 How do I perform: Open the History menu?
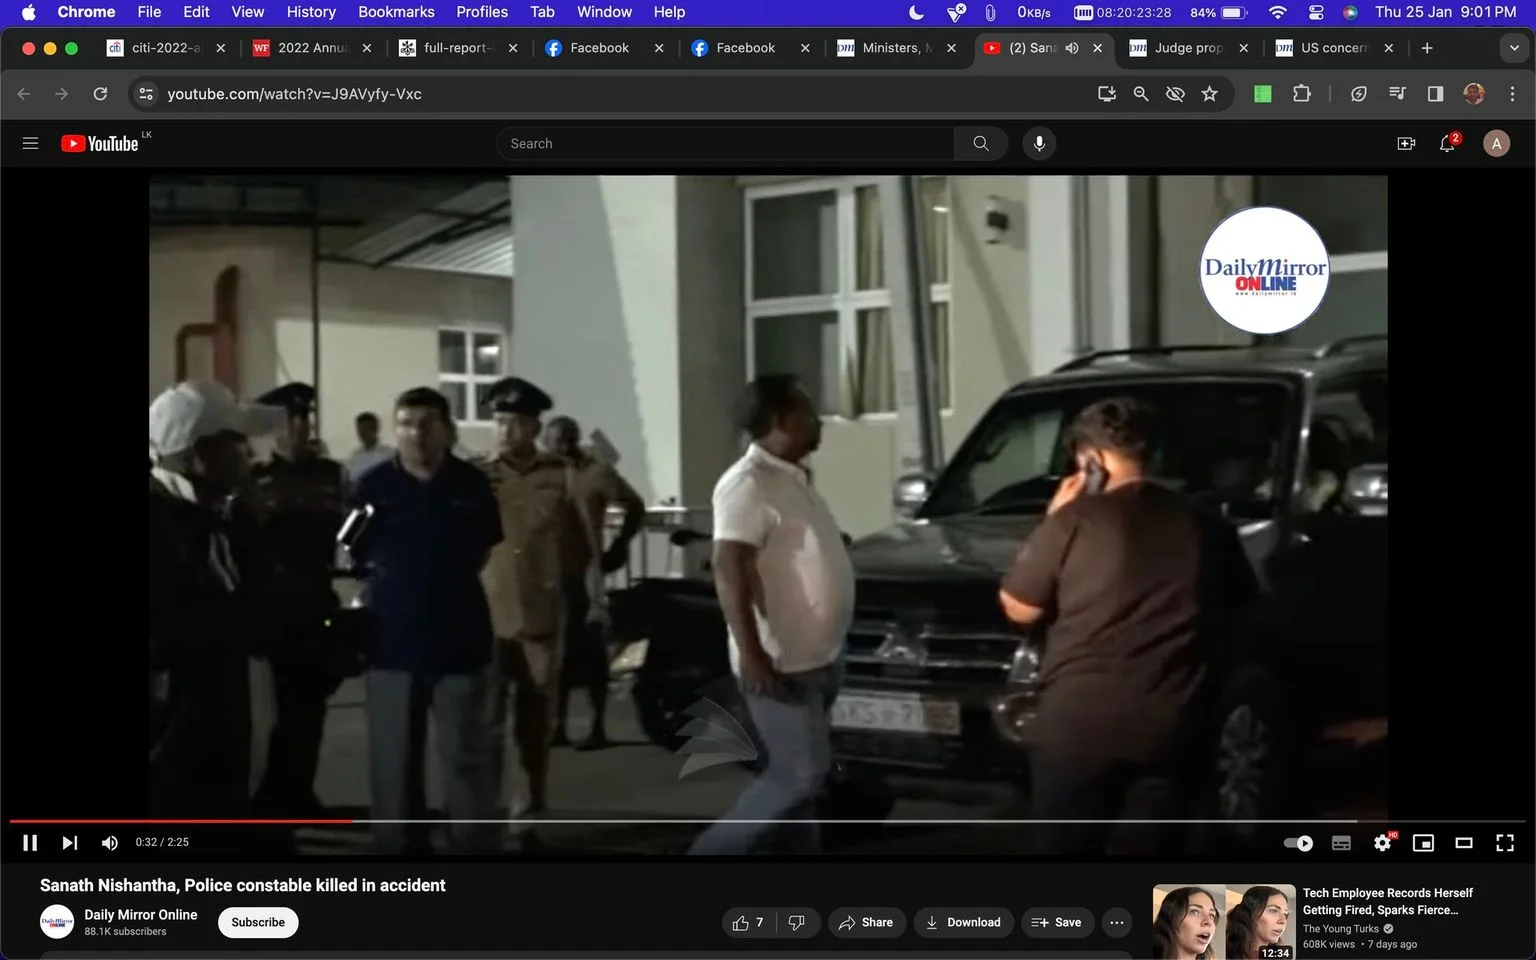point(311,12)
